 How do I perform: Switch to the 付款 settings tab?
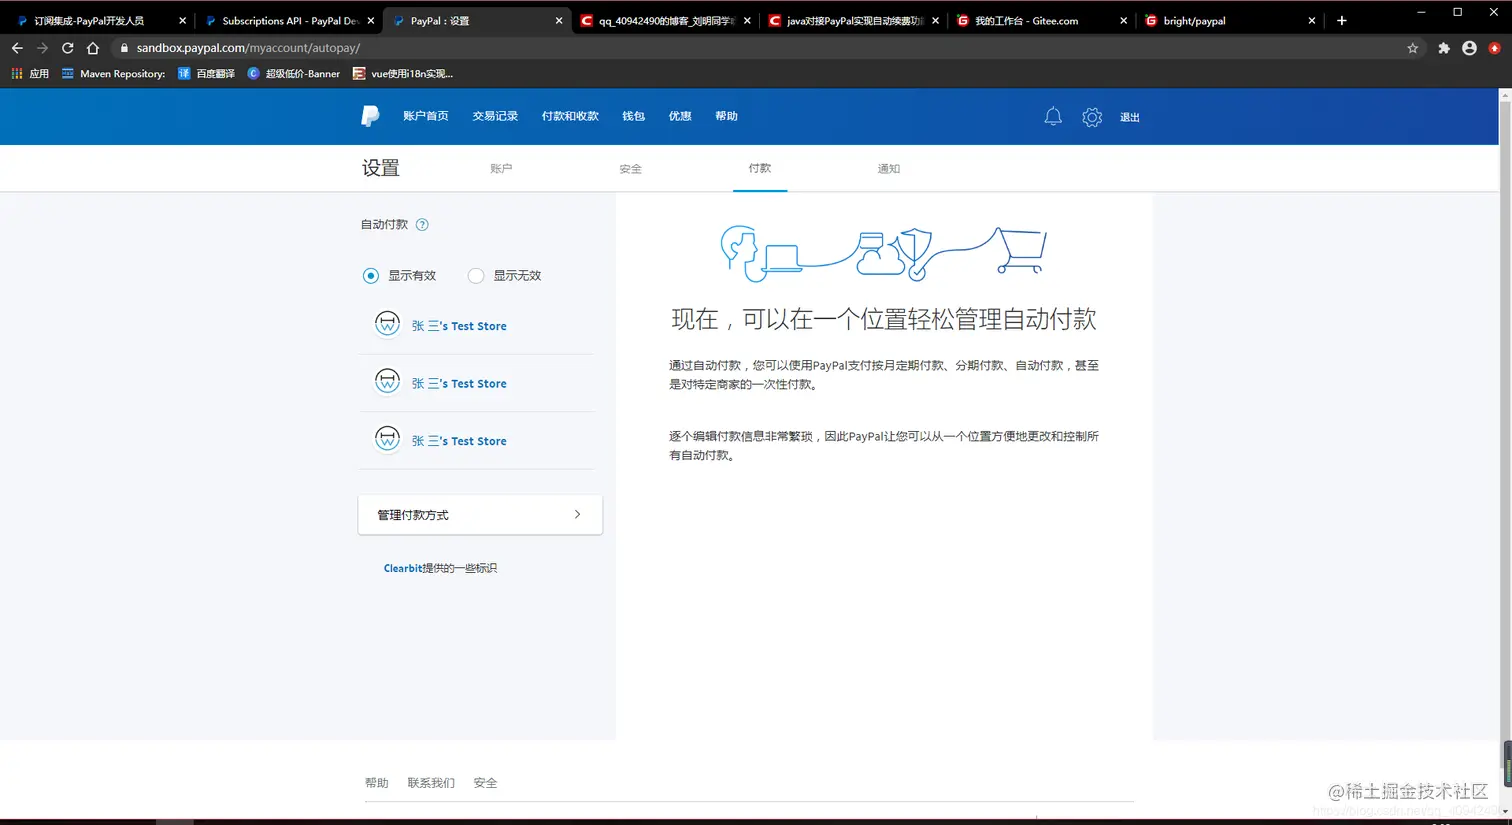click(x=760, y=168)
